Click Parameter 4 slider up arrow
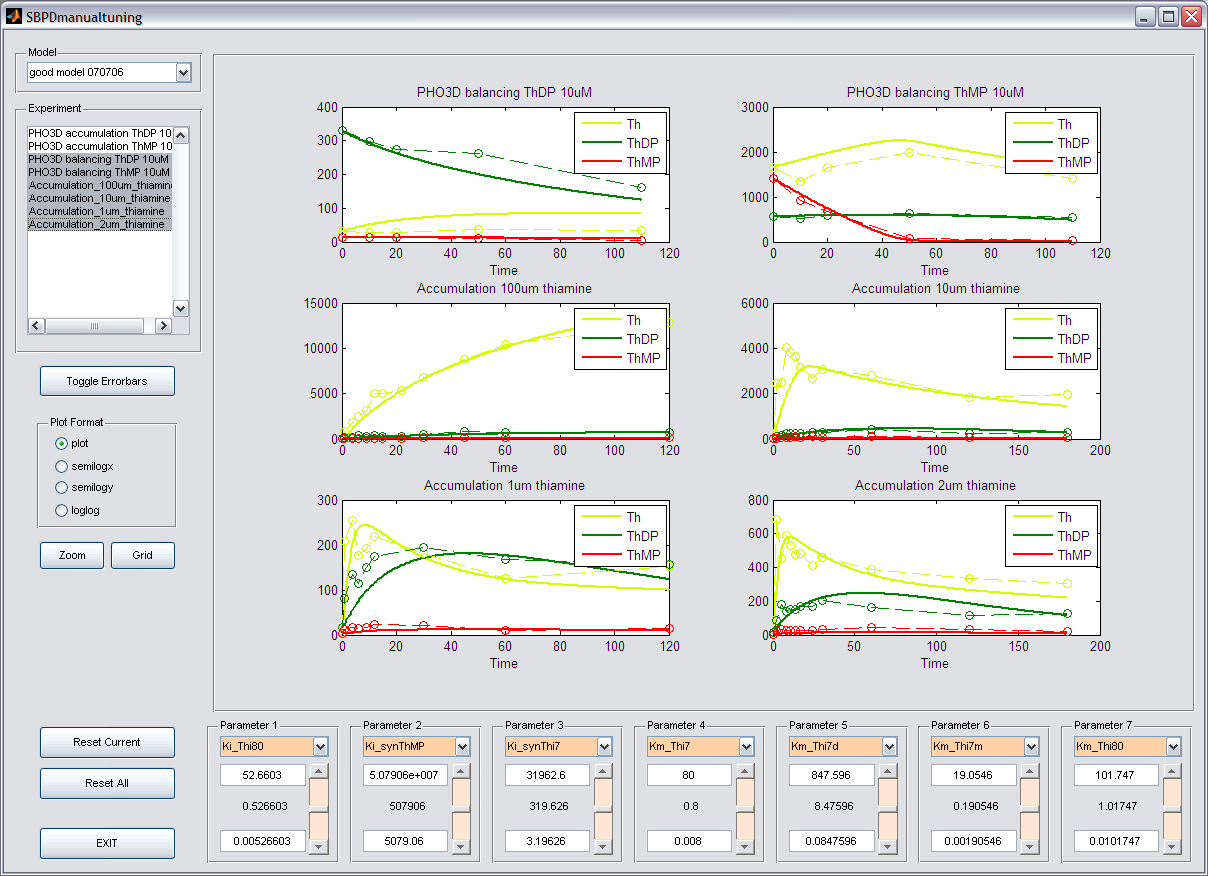The height and width of the screenshot is (876, 1208). 744,771
